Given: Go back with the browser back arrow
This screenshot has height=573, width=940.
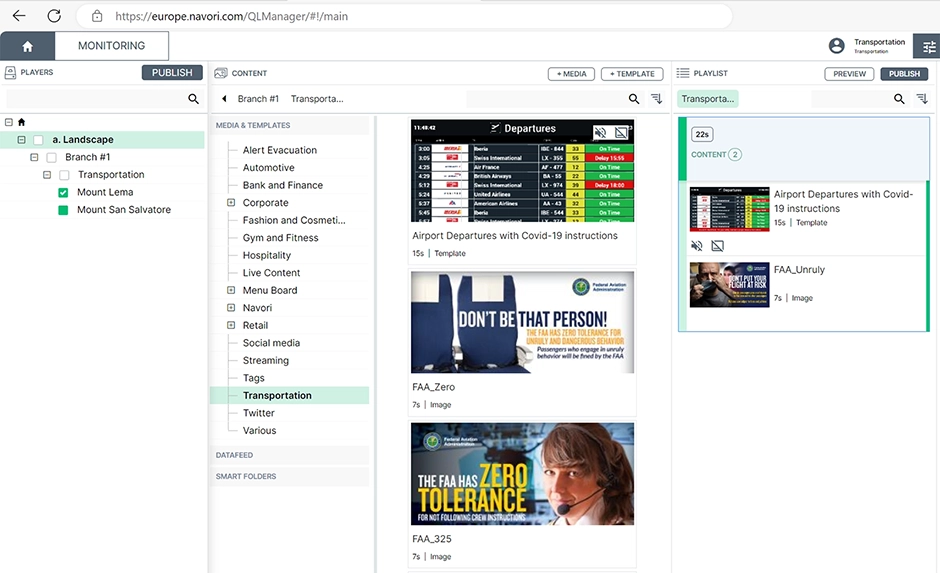Looking at the screenshot, I should pos(19,16).
